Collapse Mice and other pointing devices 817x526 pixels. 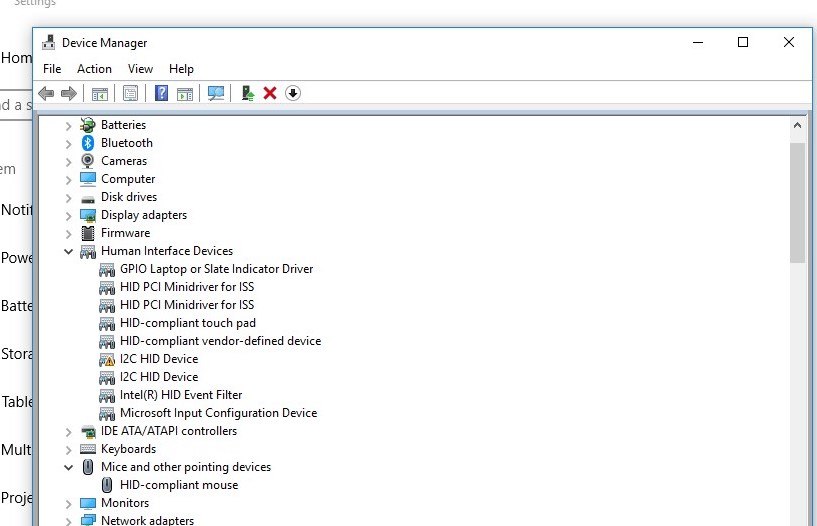click(x=69, y=467)
